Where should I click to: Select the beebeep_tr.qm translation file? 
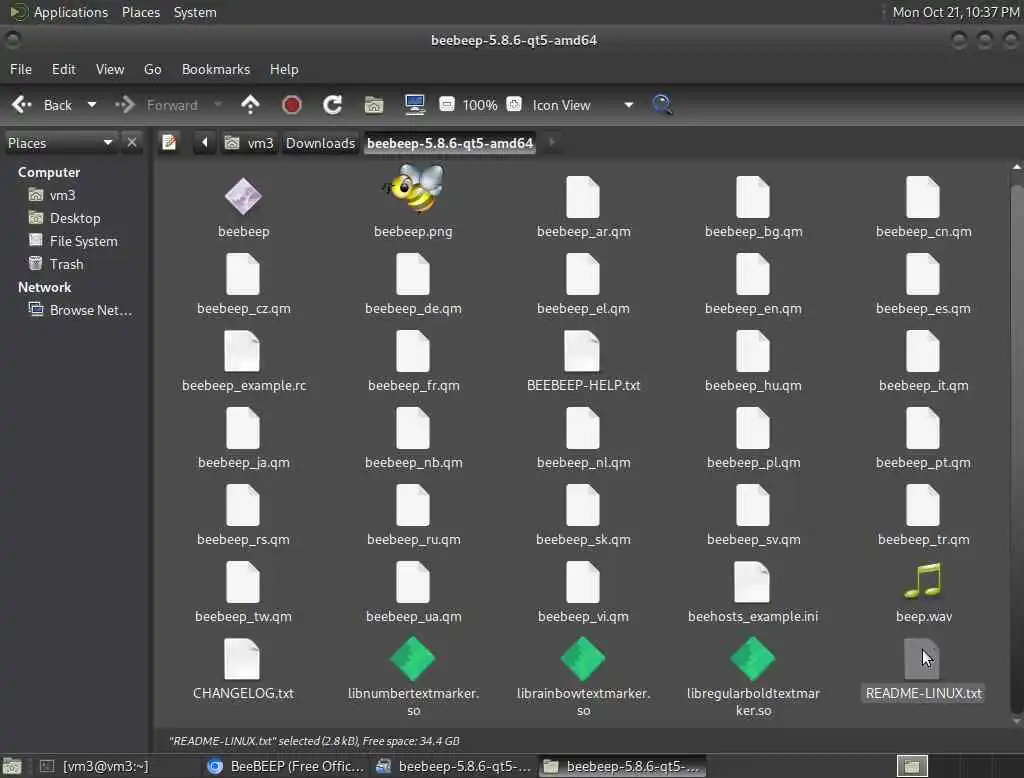coord(923,505)
